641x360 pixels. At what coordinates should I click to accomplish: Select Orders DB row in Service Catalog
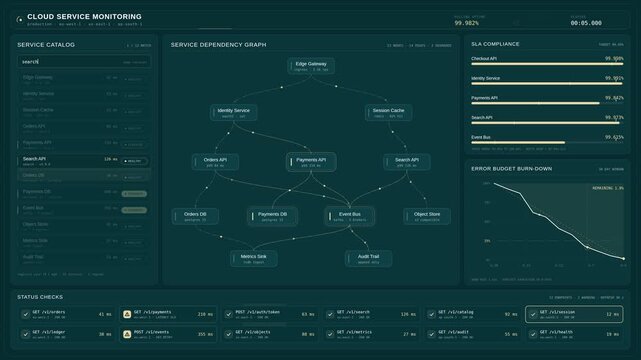click(x=84, y=177)
